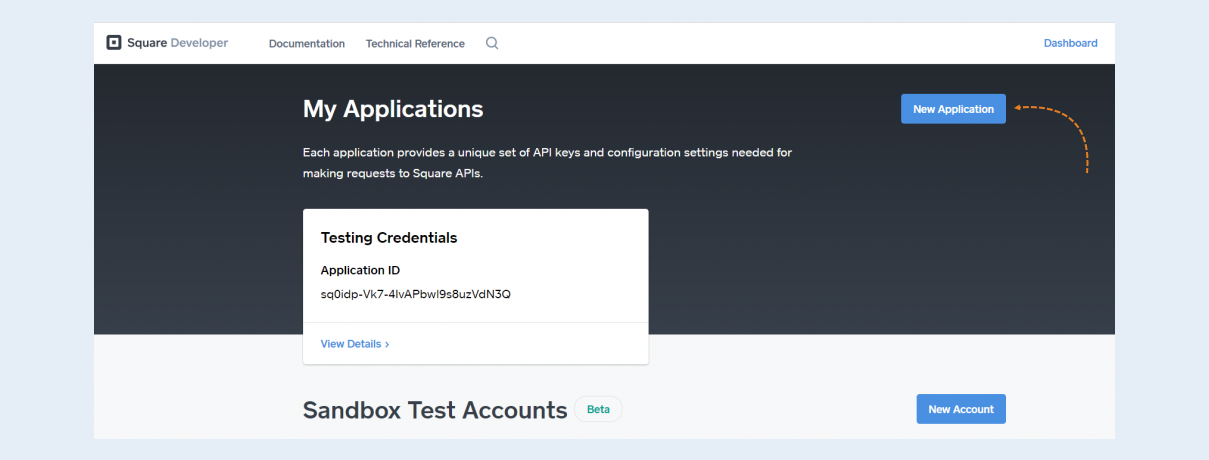This screenshot has height=460, width=1209.
Task: Go to the Dashboard link
Action: [x=1070, y=43]
